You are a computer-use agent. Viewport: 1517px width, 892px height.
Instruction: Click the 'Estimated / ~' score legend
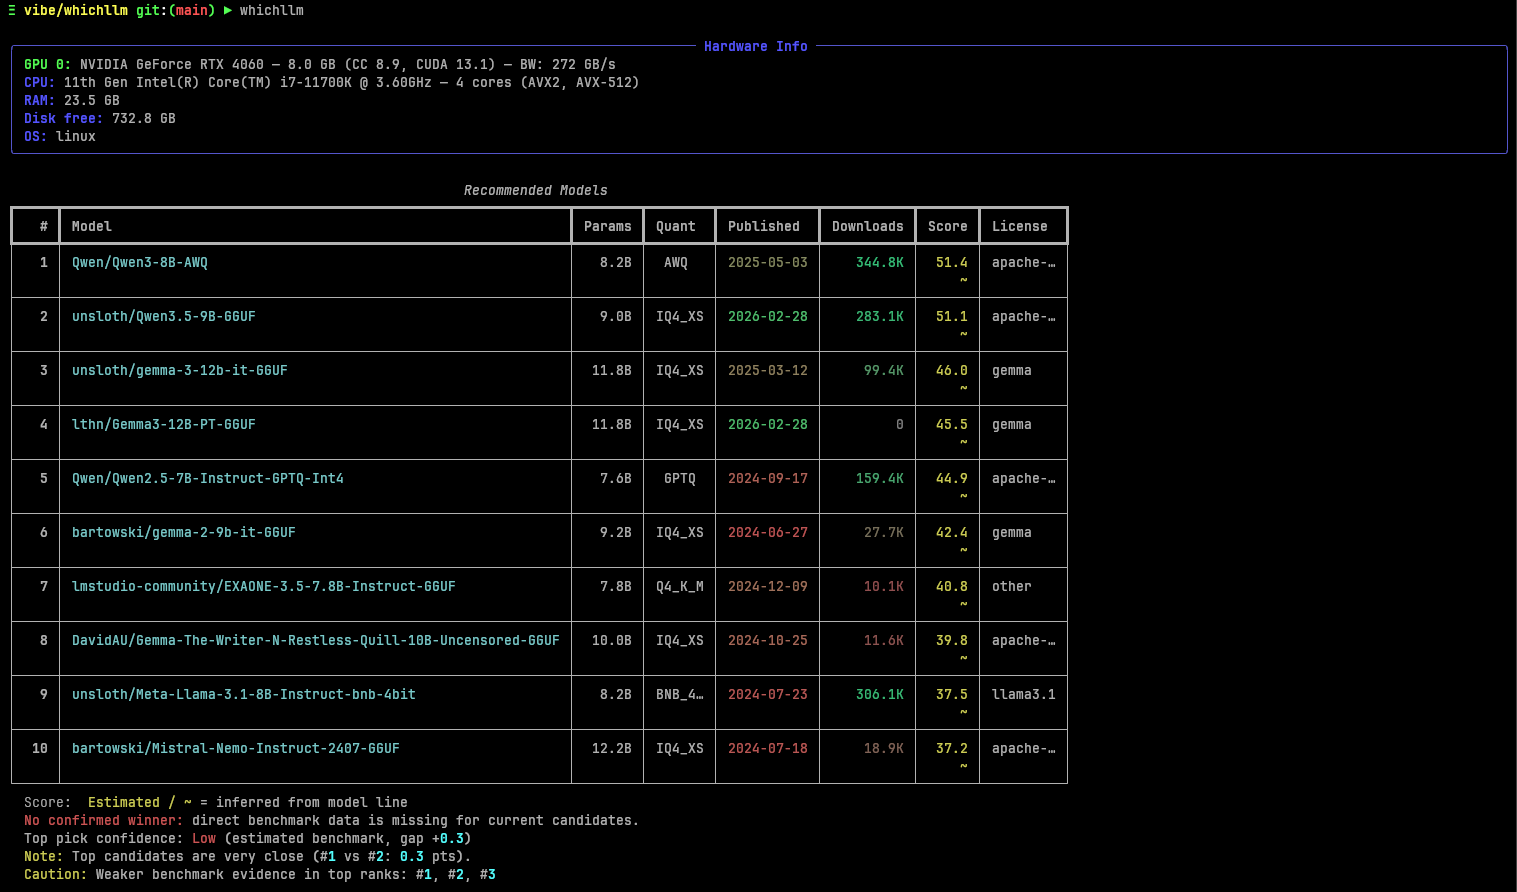click(140, 803)
